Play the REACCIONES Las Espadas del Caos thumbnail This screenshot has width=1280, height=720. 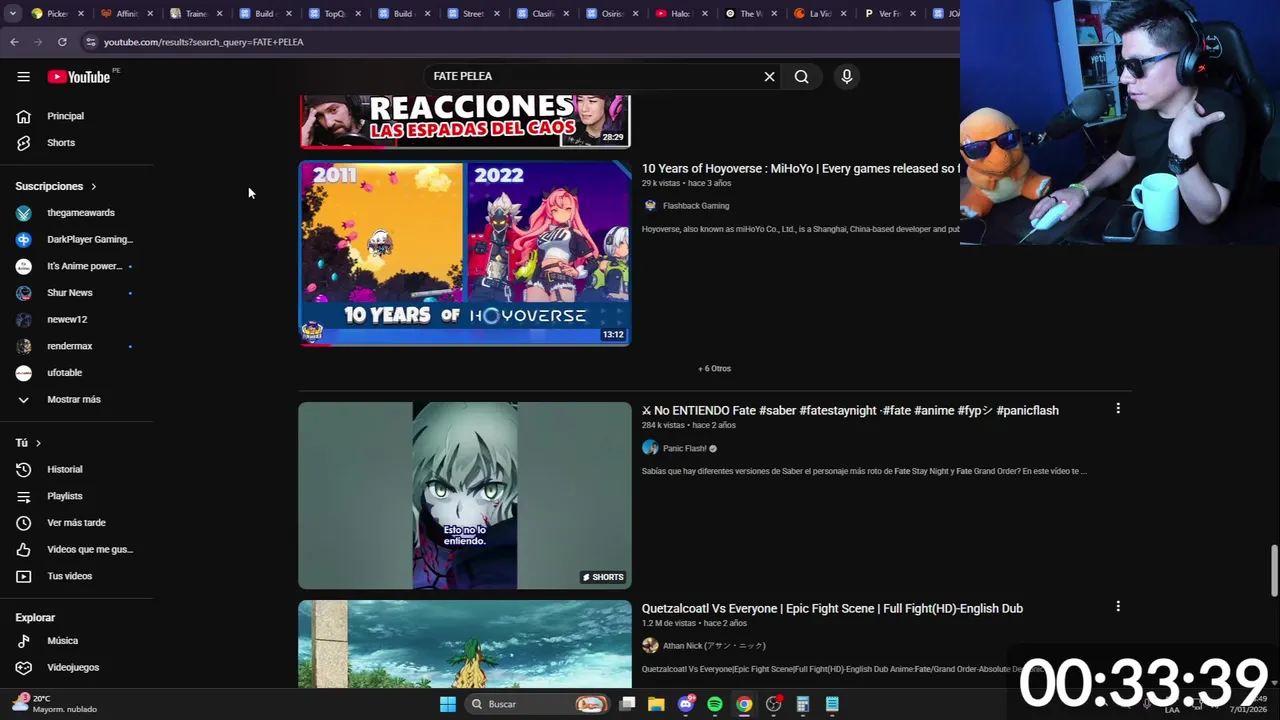(465, 121)
